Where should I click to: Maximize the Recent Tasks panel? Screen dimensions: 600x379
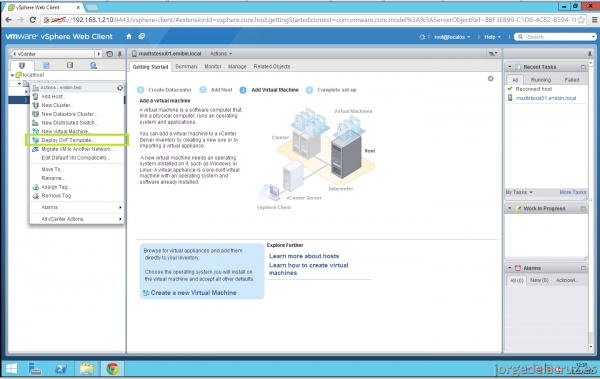click(x=583, y=67)
